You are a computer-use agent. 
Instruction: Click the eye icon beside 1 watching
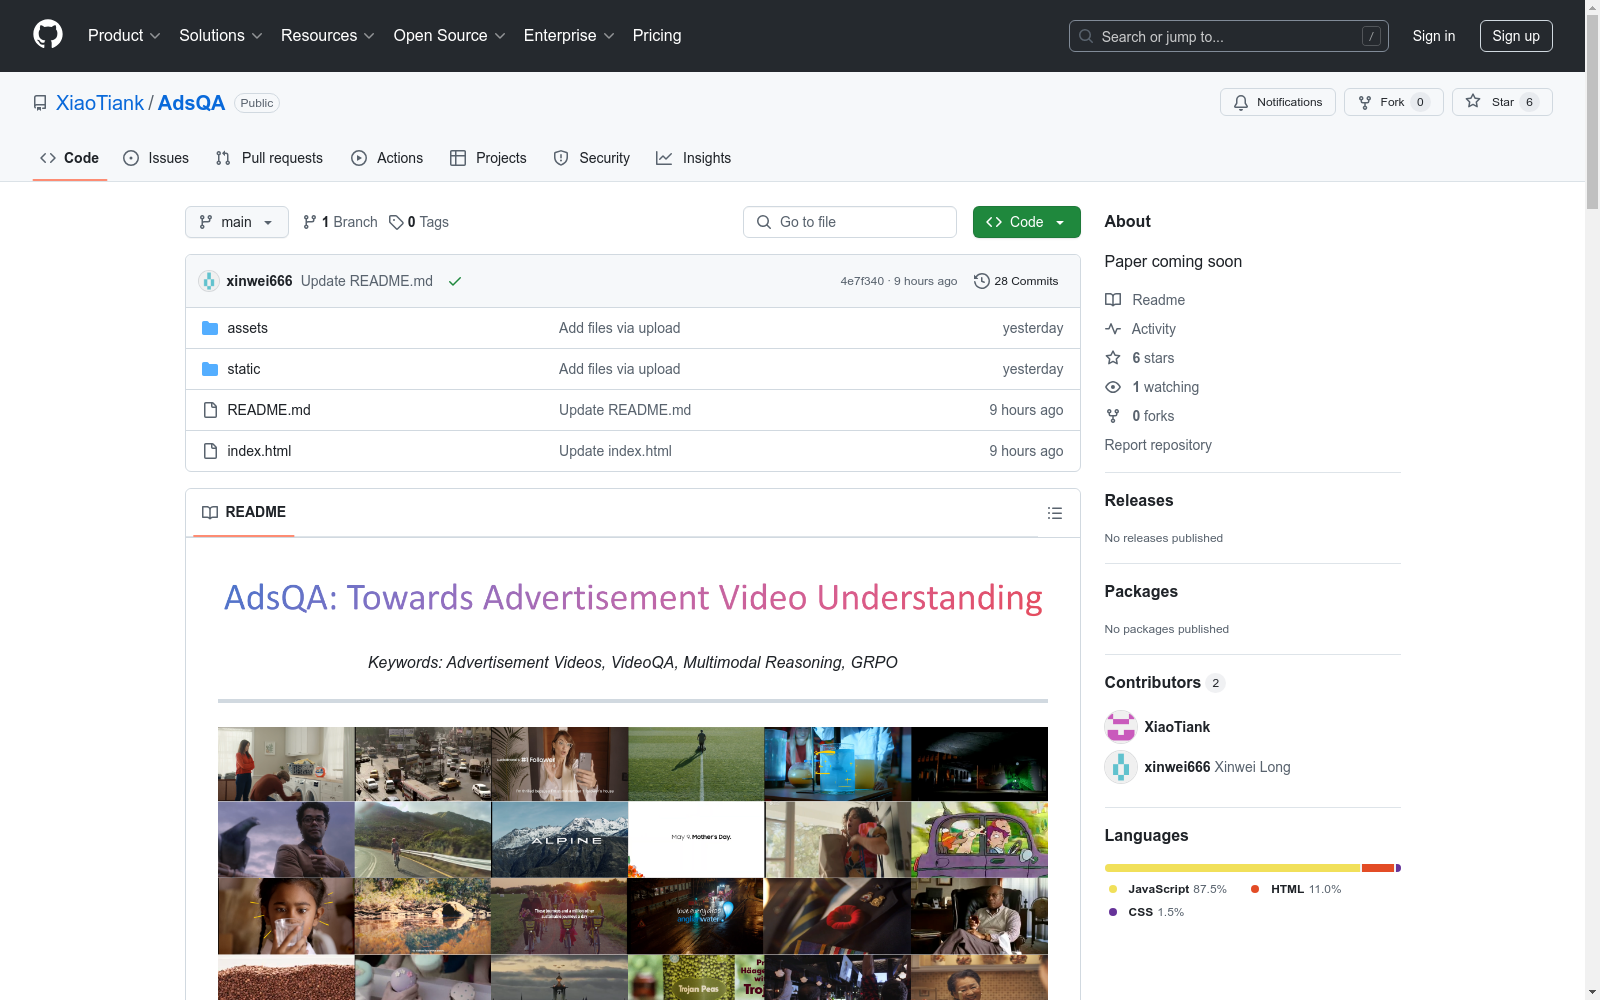pyautogui.click(x=1113, y=387)
